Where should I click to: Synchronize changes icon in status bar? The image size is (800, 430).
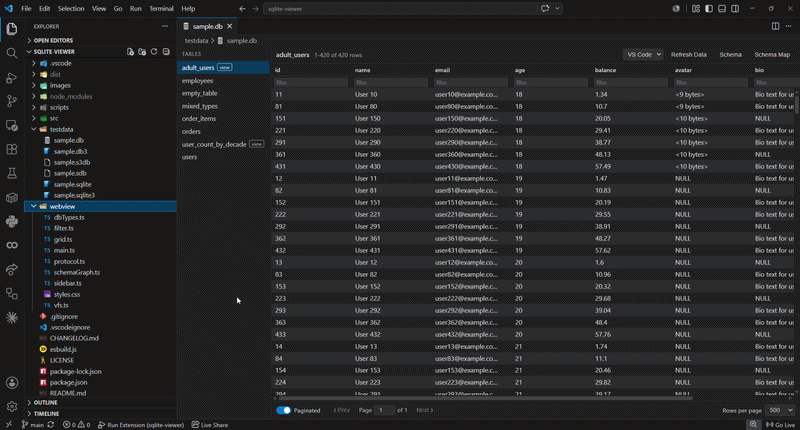[x=51, y=425]
